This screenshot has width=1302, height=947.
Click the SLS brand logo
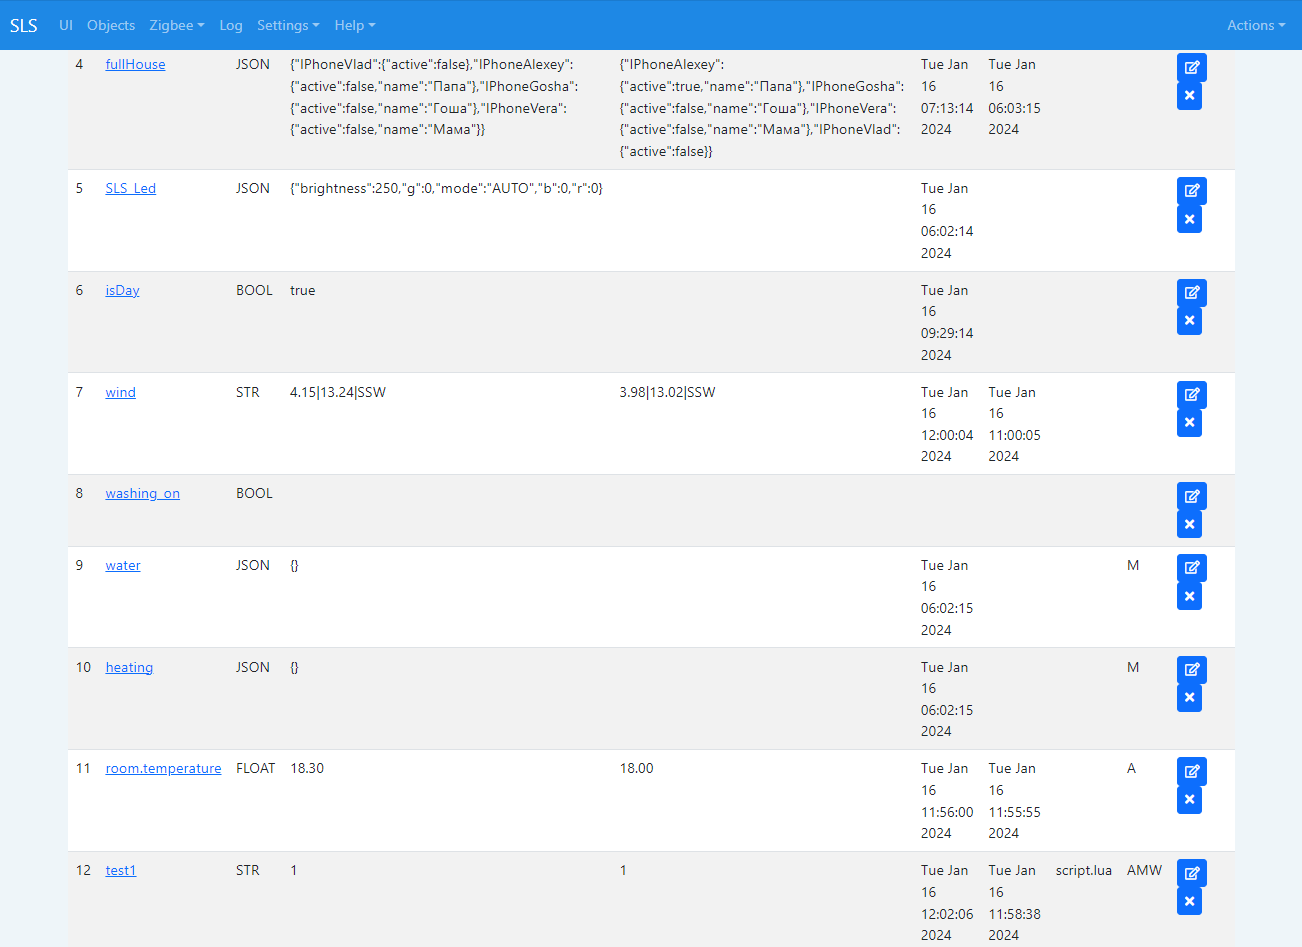point(24,25)
